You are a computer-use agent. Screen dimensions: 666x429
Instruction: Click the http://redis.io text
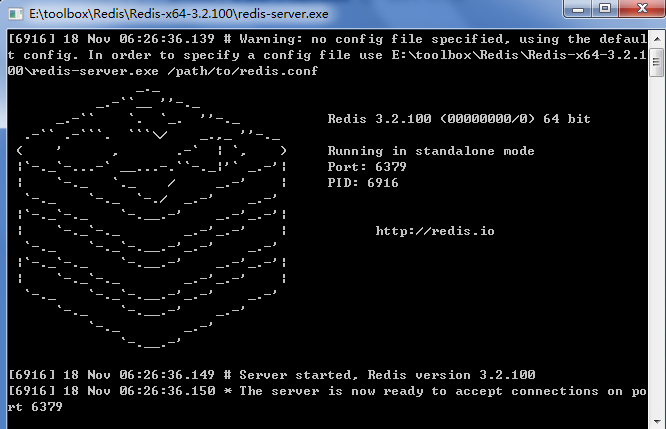click(x=435, y=231)
